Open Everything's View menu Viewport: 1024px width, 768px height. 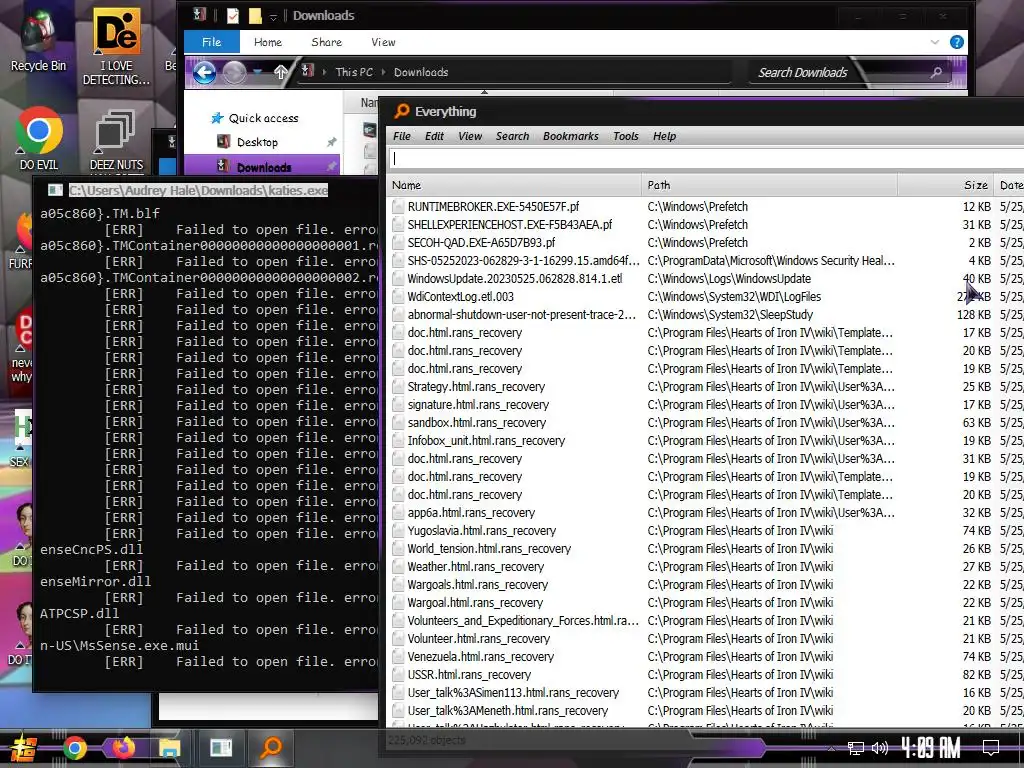(x=470, y=136)
